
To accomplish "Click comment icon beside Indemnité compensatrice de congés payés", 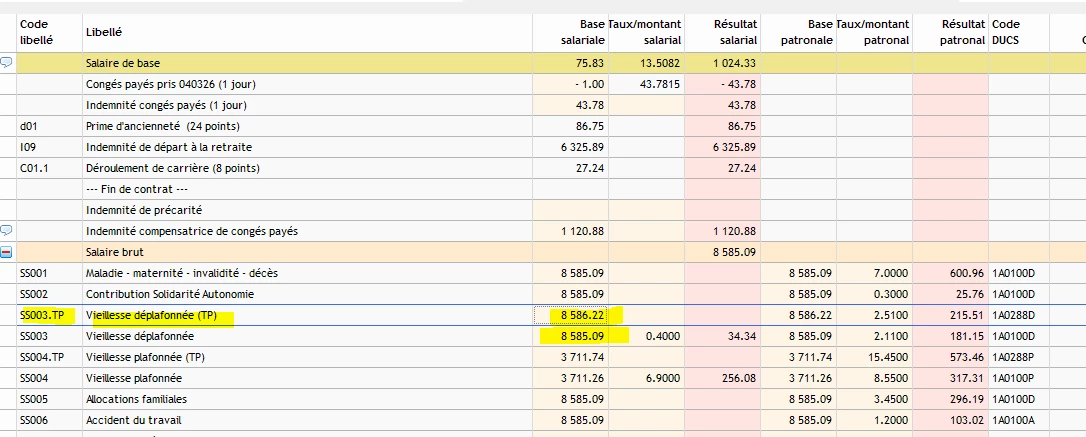I will point(7,231).
